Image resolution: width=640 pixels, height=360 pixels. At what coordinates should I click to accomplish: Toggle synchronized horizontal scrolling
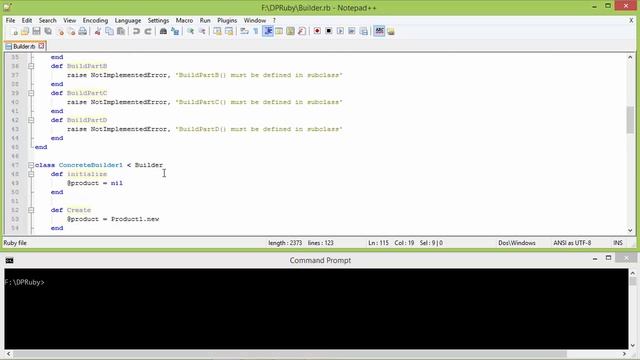(229, 31)
